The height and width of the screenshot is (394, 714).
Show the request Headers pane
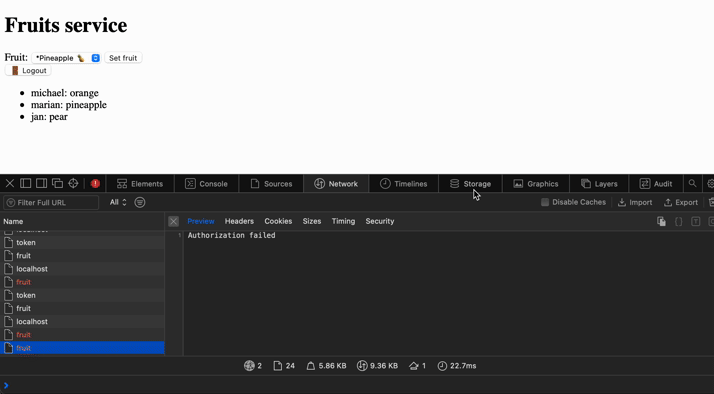click(239, 221)
